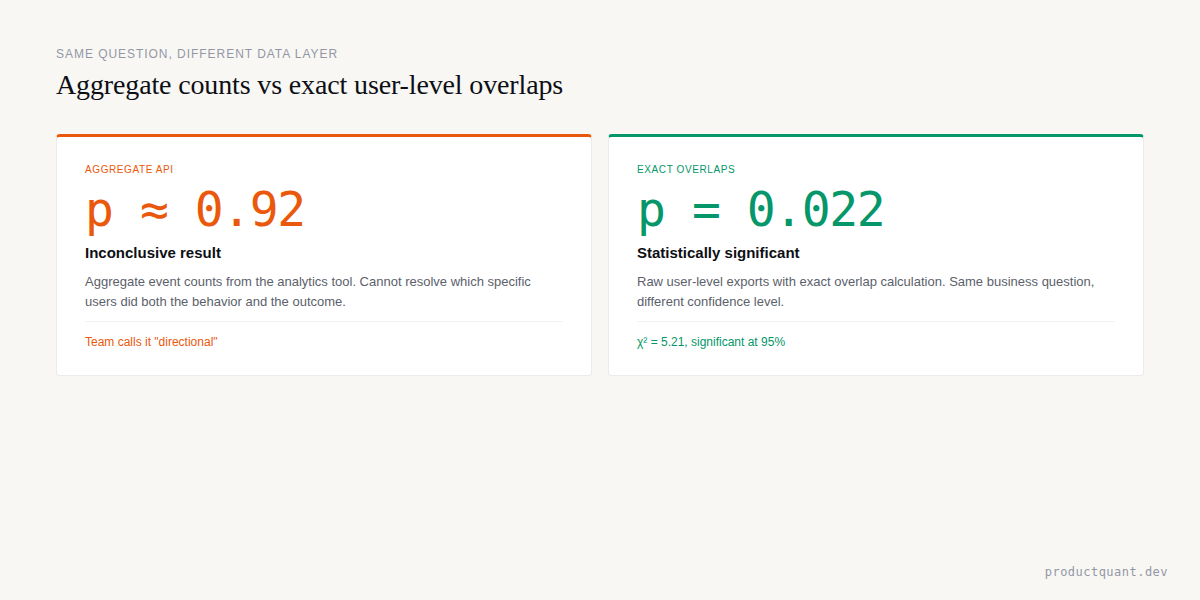Image resolution: width=1200 pixels, height=600 pixels.
Task: Select the 'Statistically significant' heading
Action: pos(718,253)
